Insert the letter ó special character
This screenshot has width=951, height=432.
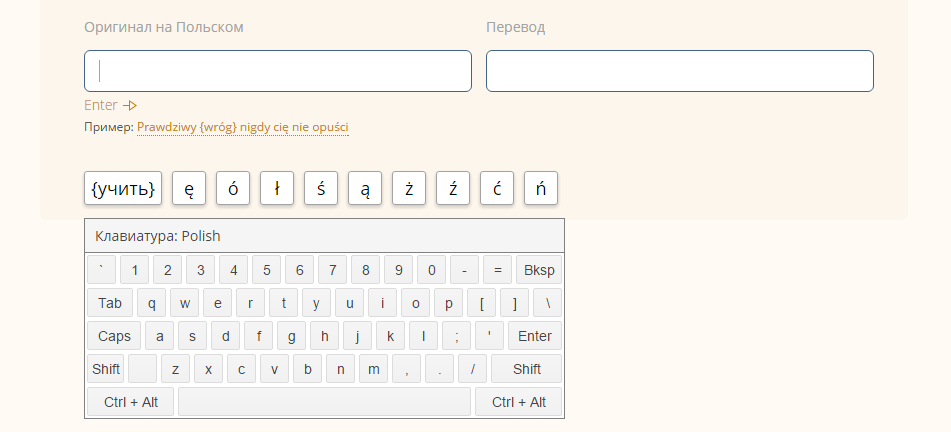233,189
